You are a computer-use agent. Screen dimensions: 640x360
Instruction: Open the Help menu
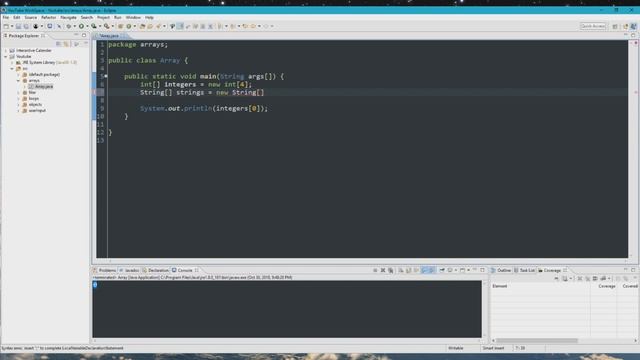click(149, 18)
